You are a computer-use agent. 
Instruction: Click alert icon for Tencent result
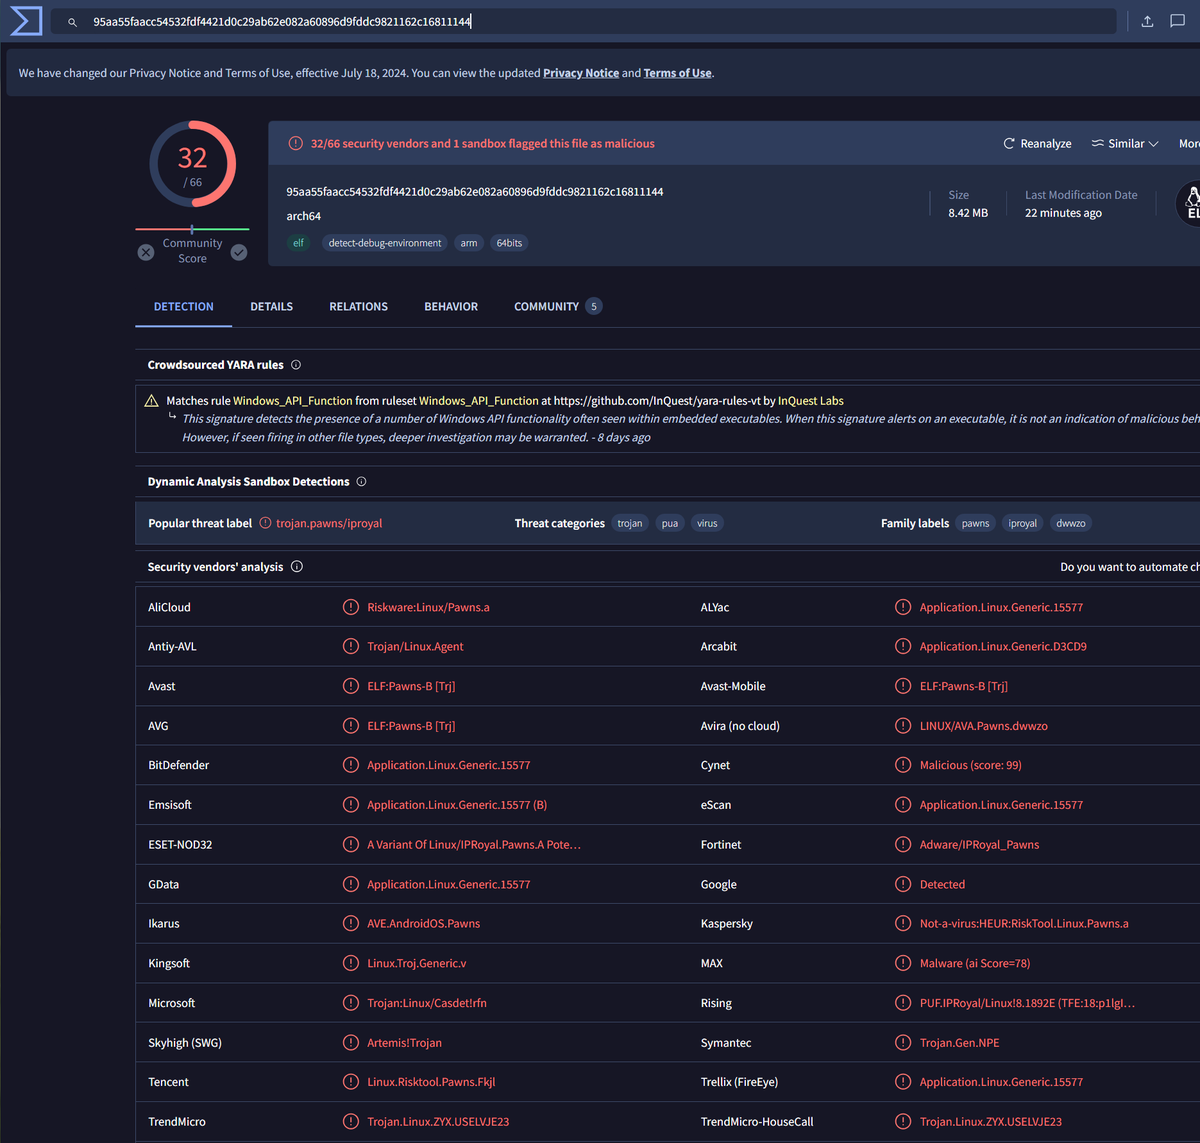coord(351,1082)
